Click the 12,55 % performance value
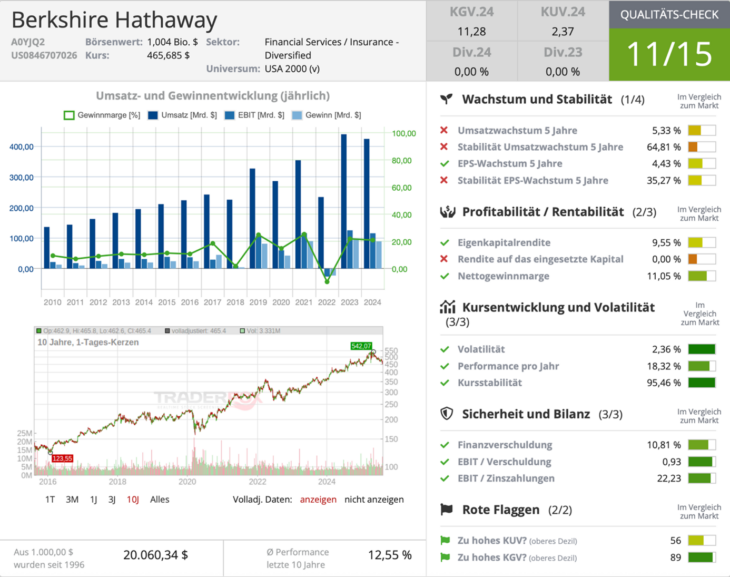The height and width of the screenshot is (577, 730). point(390,555)
